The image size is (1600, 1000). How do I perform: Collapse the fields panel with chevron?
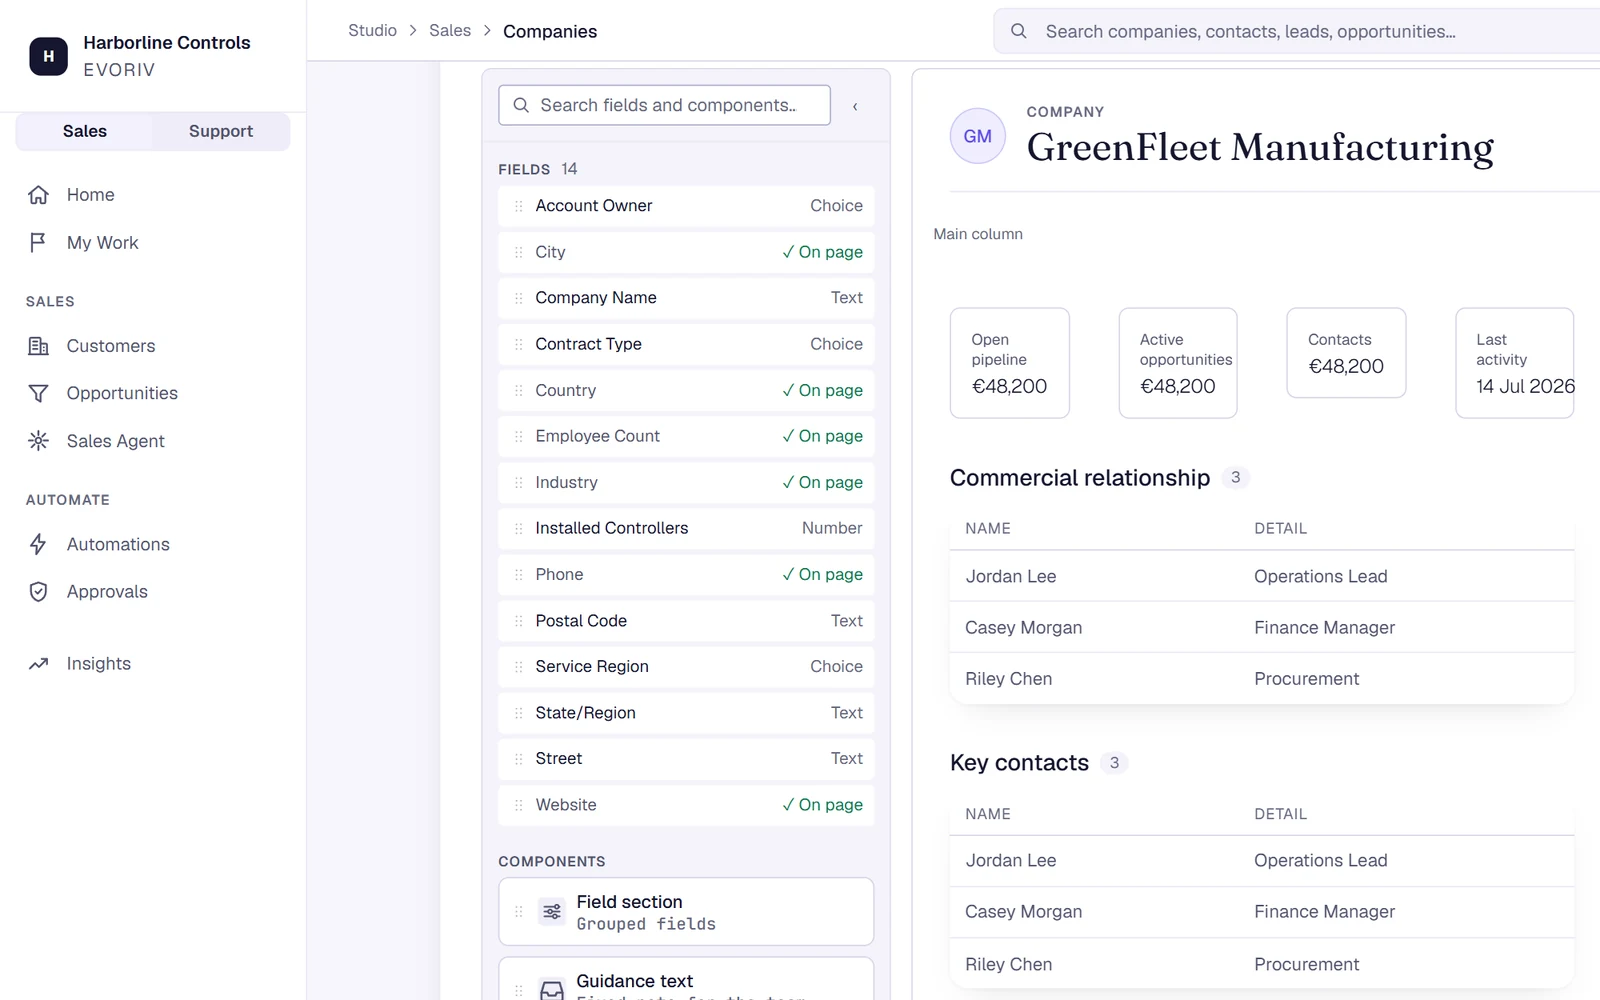click(855, 106)
